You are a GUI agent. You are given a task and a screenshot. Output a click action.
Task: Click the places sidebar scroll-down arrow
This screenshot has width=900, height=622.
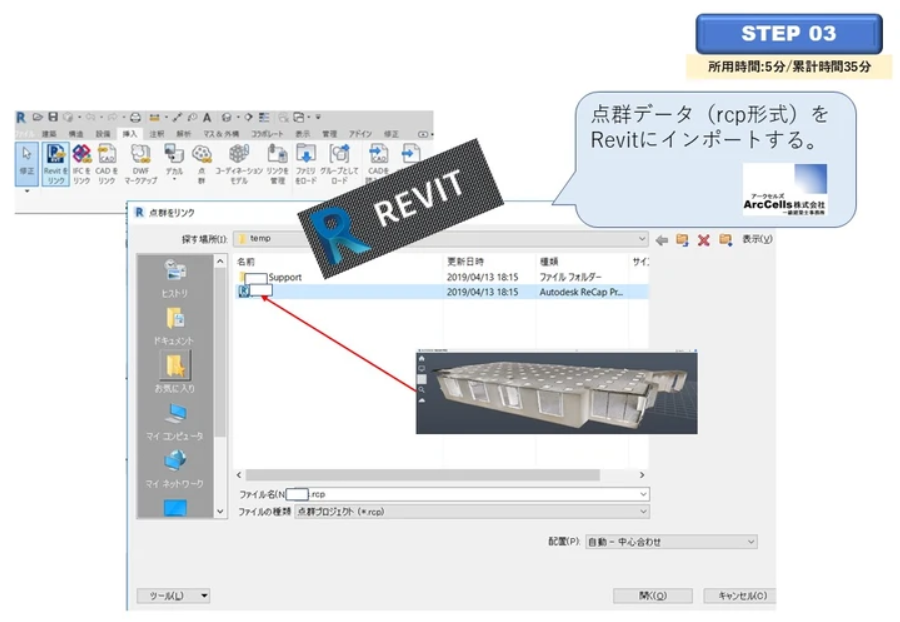pos(220,511)
